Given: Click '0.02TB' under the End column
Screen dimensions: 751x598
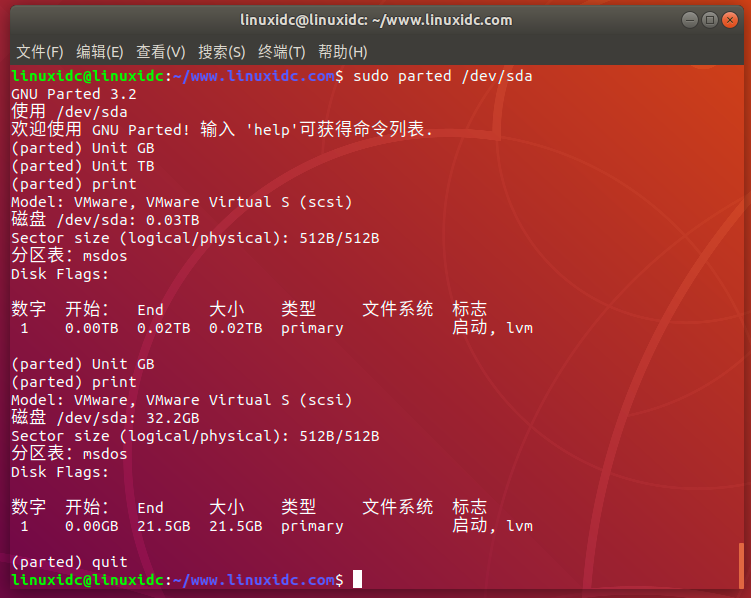Looking at the screenshot, I should [x=164, y=328].
